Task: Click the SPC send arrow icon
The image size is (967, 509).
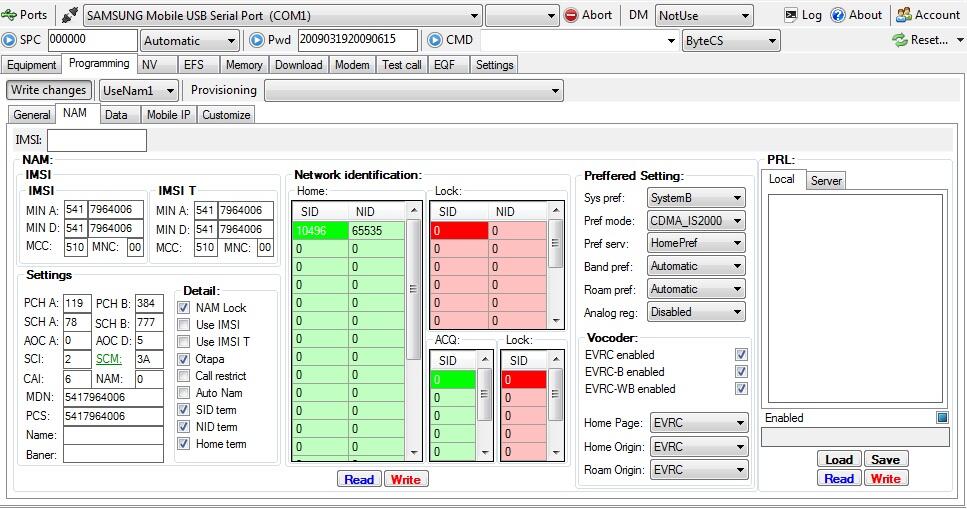Action: point(10,40)
